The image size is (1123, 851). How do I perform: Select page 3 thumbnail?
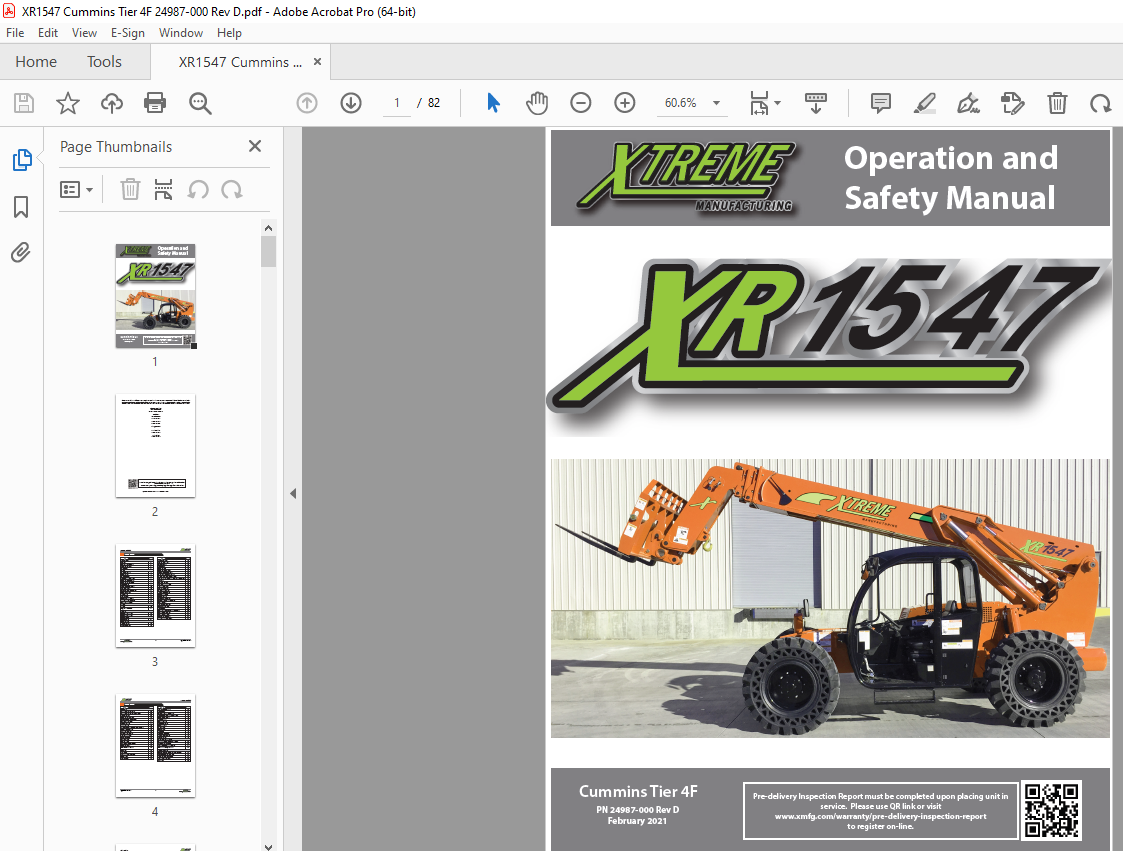tap(155, 595)
